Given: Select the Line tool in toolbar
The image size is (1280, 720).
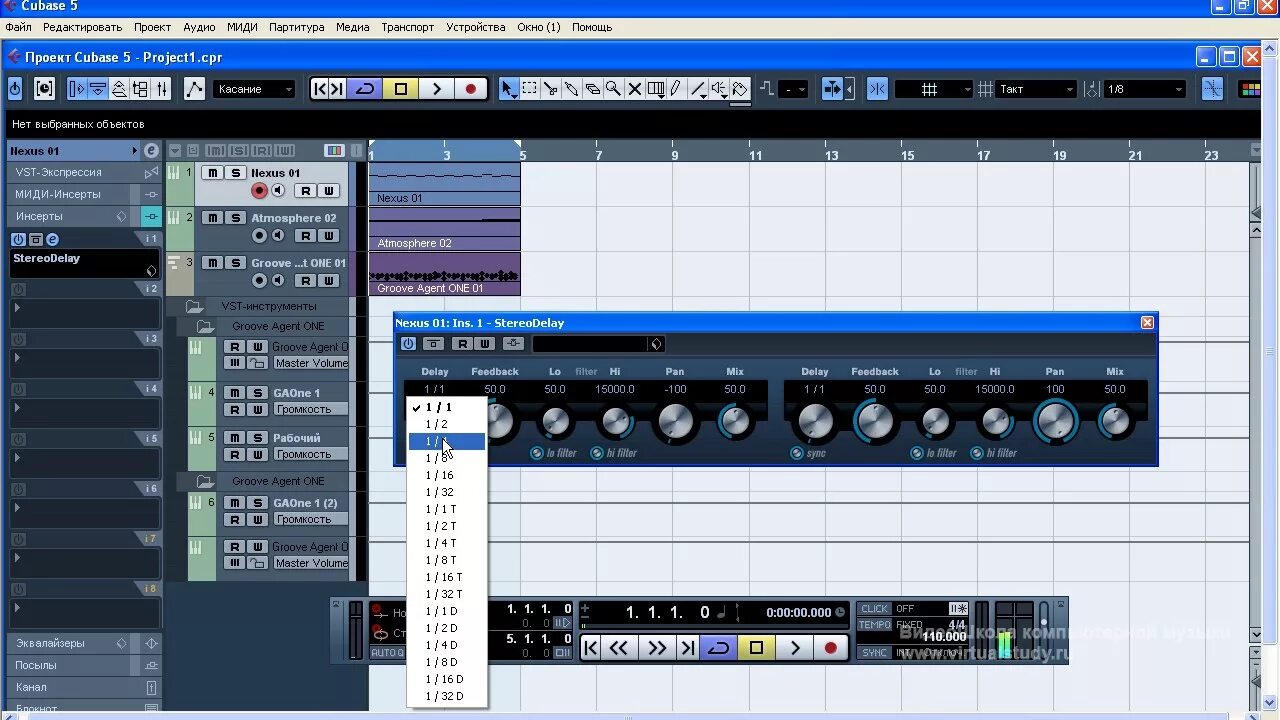Looking at the screenshot, I should [x=698, y=89].
